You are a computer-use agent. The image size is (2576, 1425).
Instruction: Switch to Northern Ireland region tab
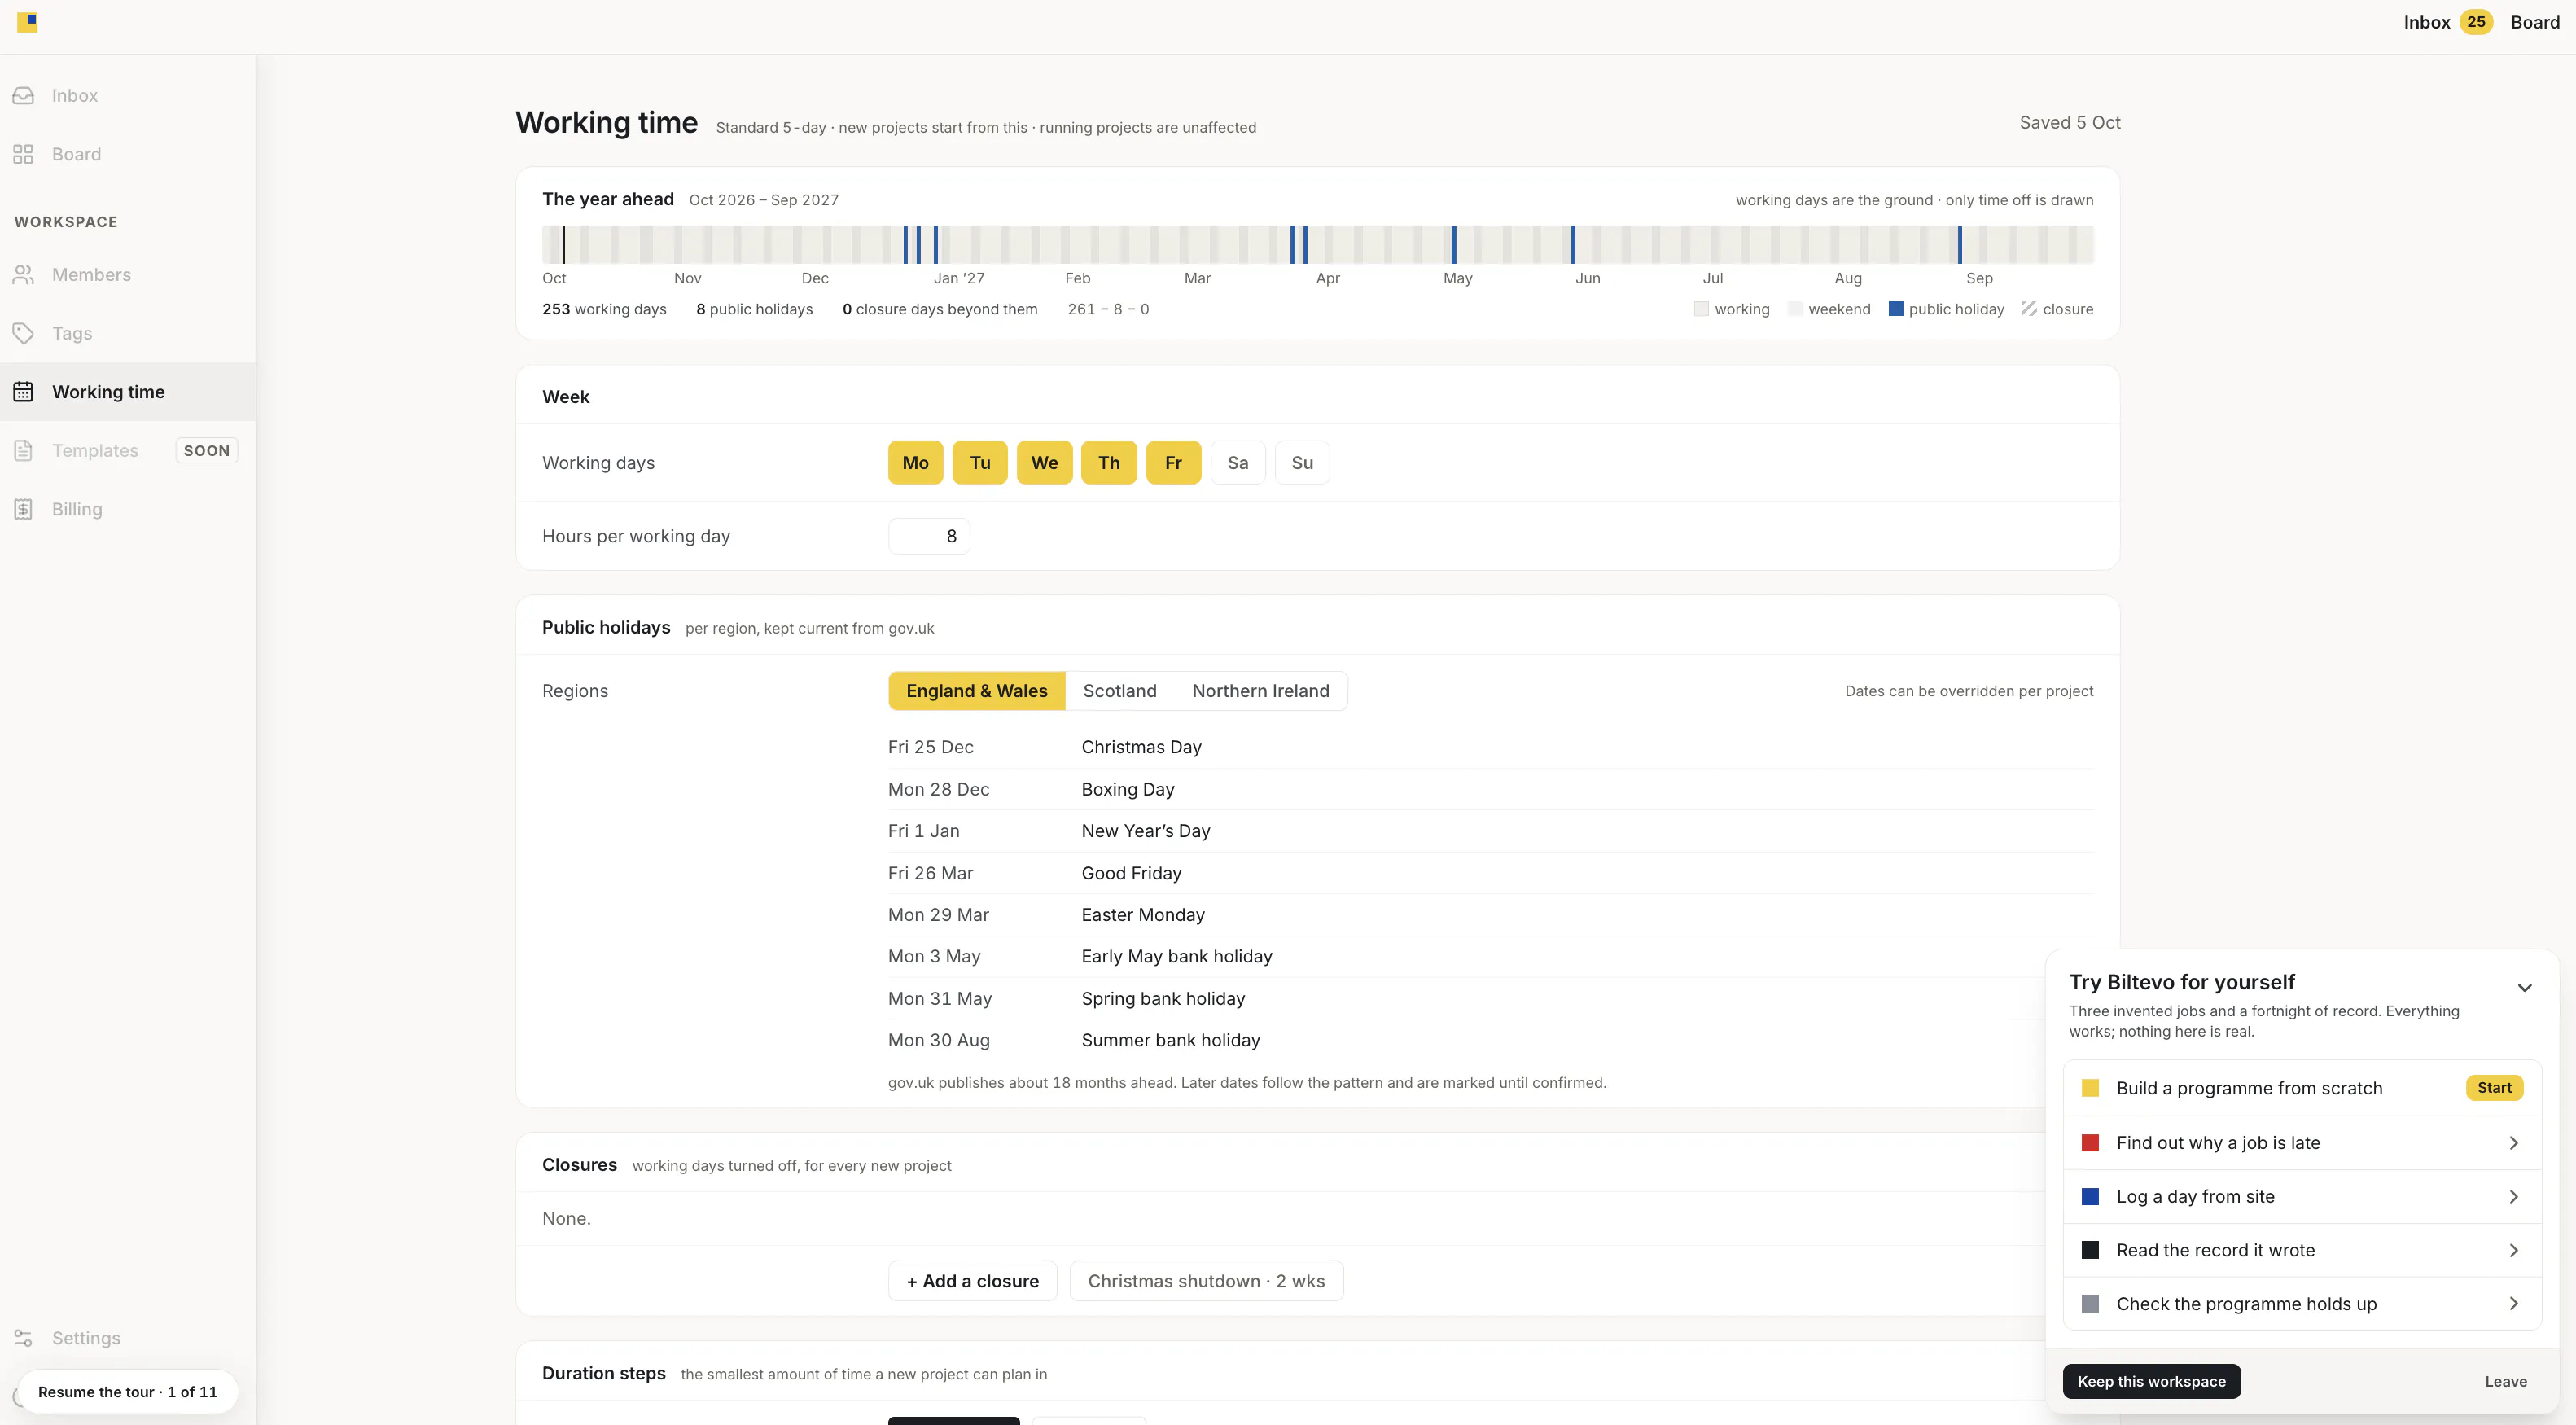pyautogui.click(x=1260, y=691)
